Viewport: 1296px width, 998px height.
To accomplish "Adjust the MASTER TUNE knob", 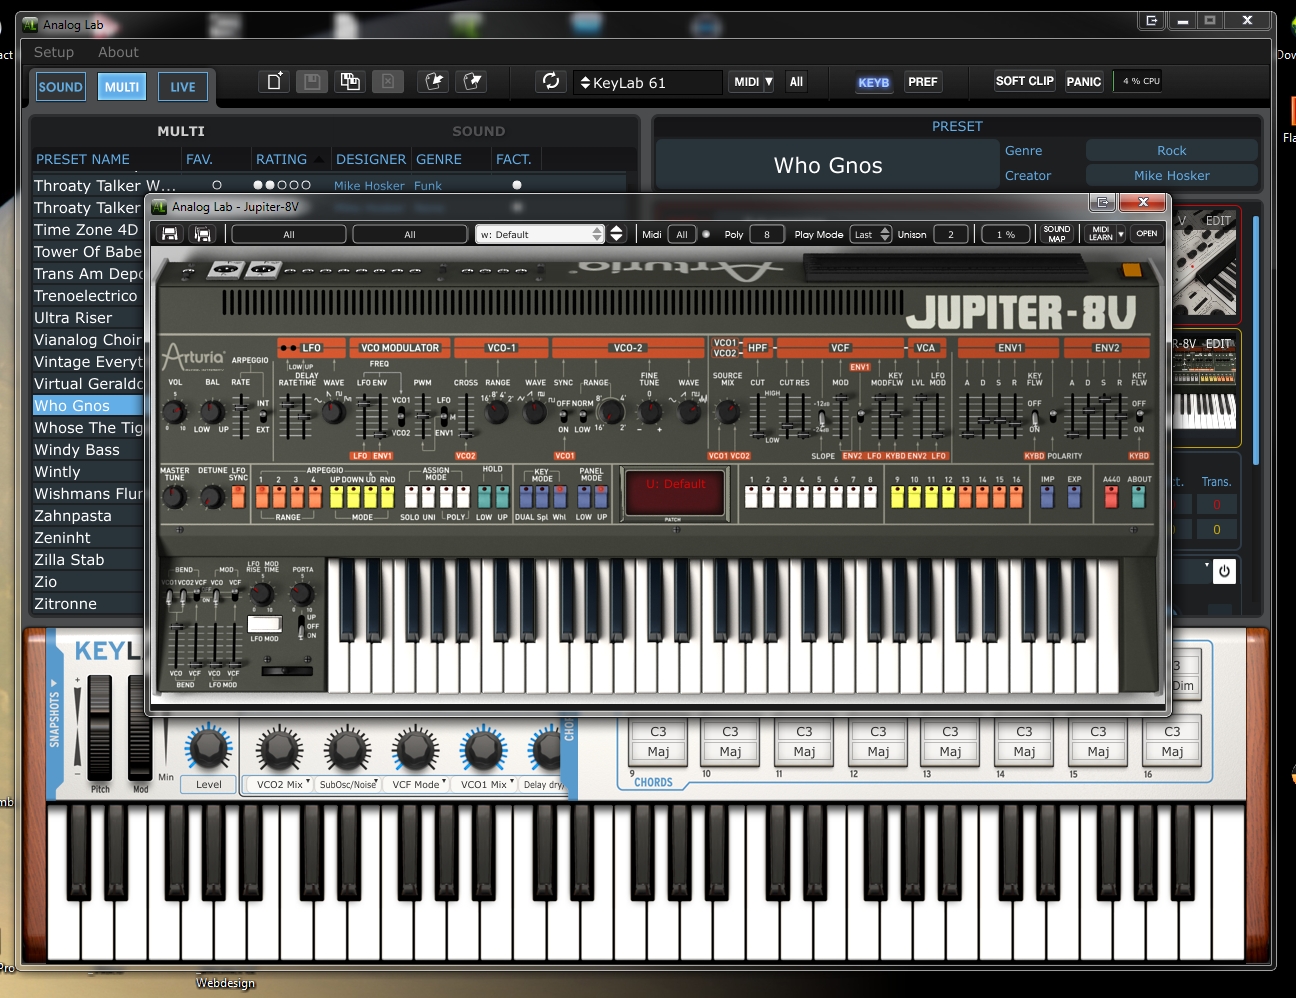I will coord(174,497).
